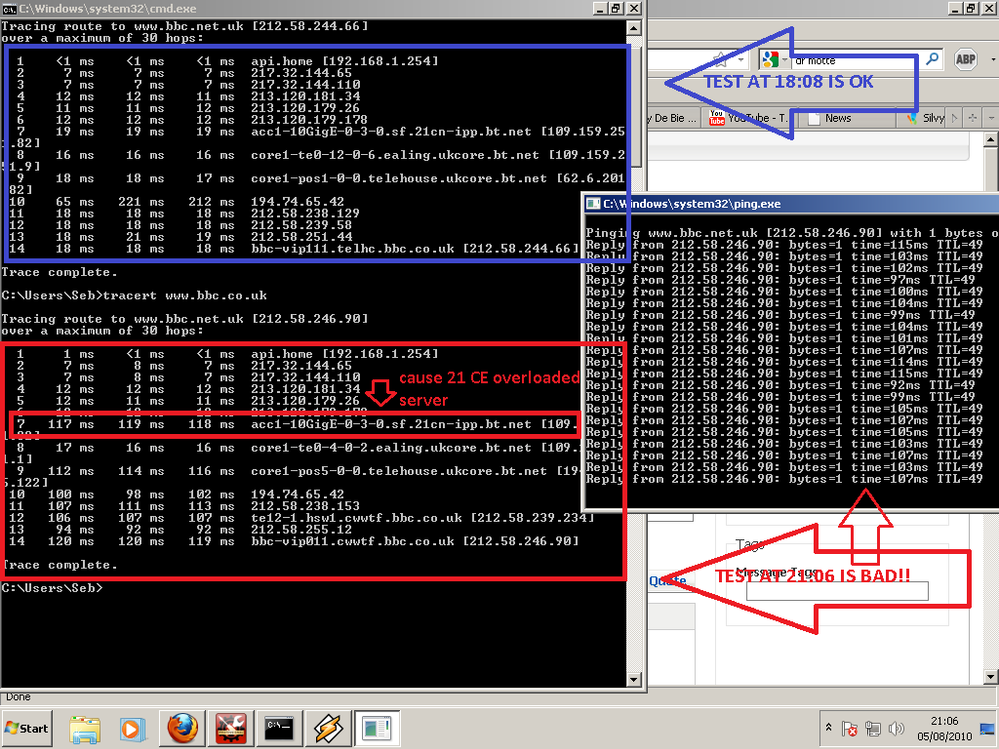
Task: Open Windows Explorer from the Quick Launch bar
Action: 85,728
